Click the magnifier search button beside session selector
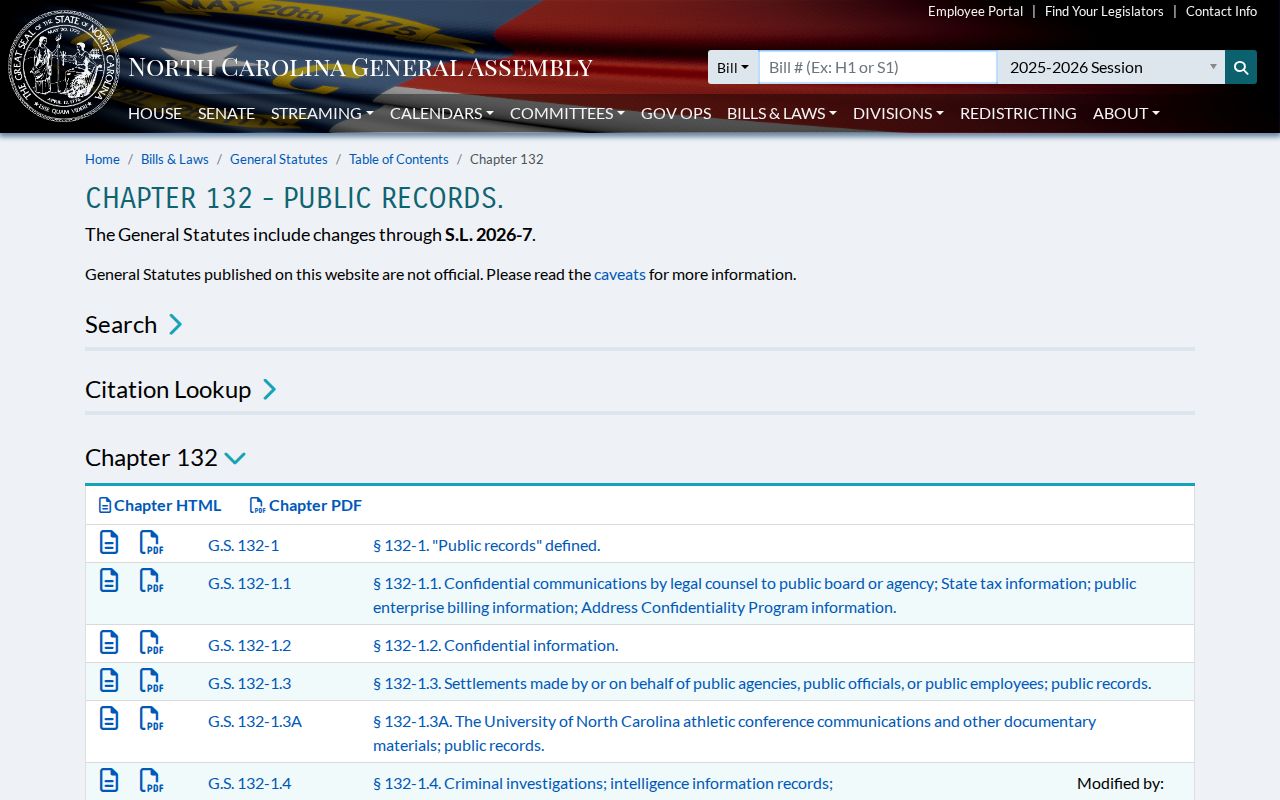The image size is (1280, 800). pos(1241,67)
